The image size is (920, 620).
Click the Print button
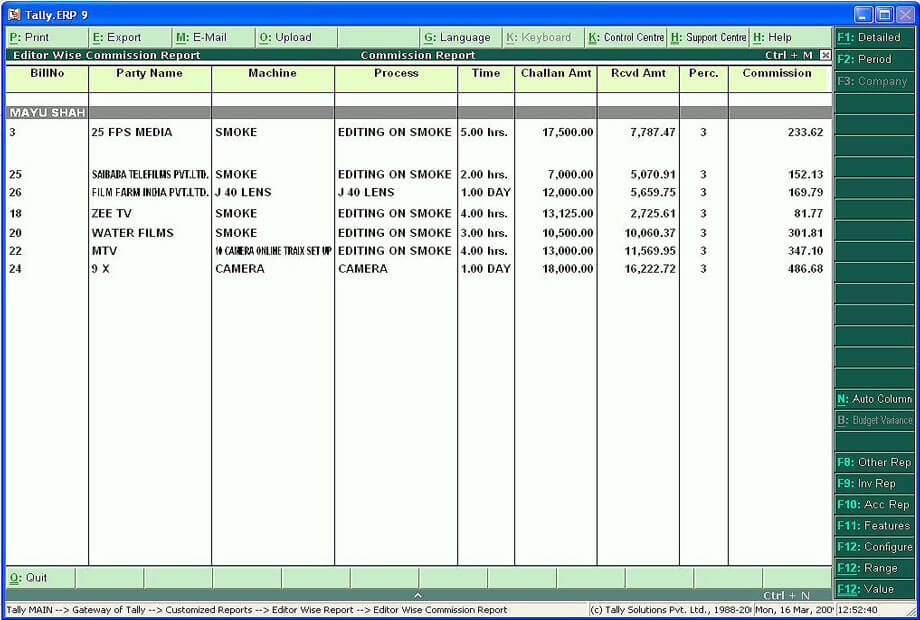pos(46,38)
